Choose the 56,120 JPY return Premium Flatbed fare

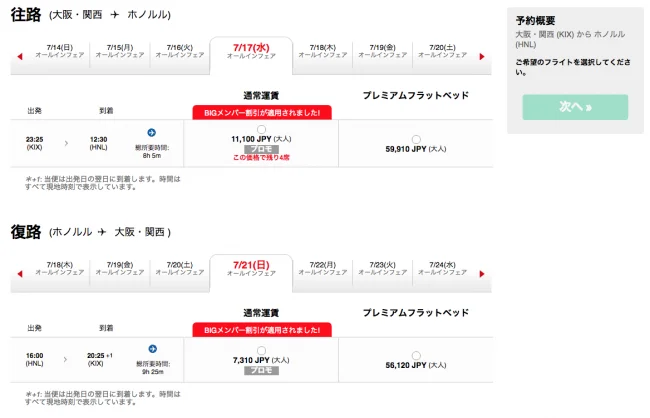(415, 355)
